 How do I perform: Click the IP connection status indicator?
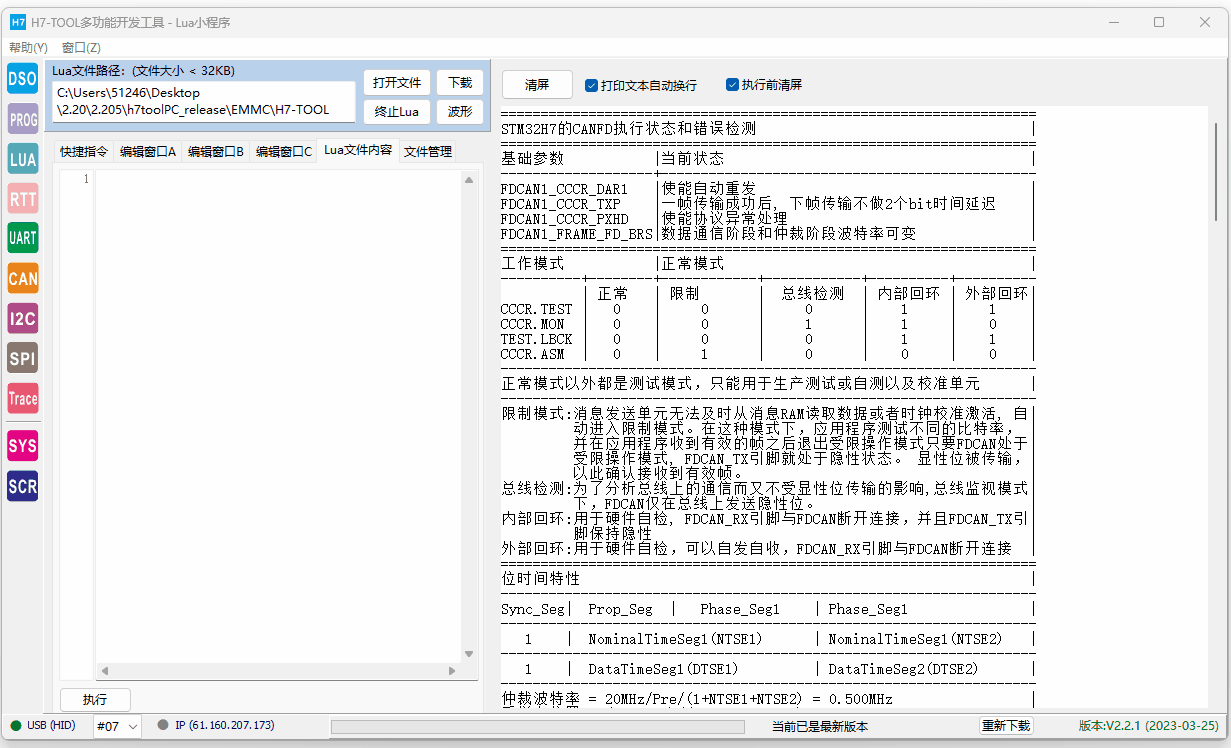pos(216,725)
